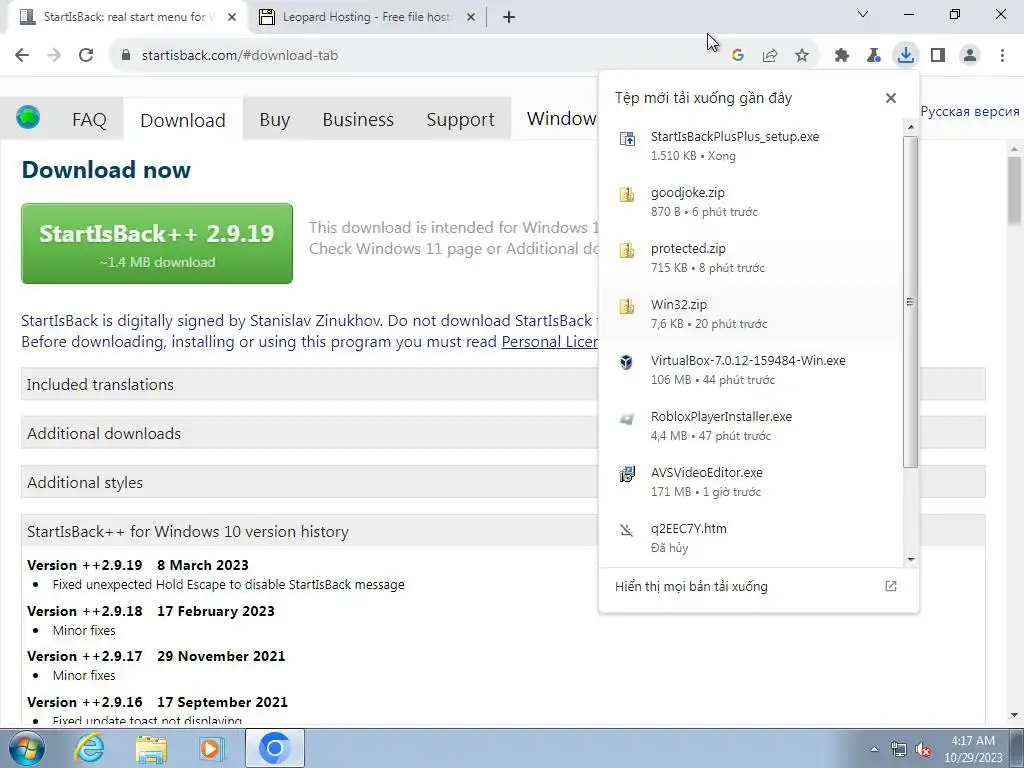The image size is (1024, 768).
Task: Switch to the Leopard Hosting tab
Action: 368,17
